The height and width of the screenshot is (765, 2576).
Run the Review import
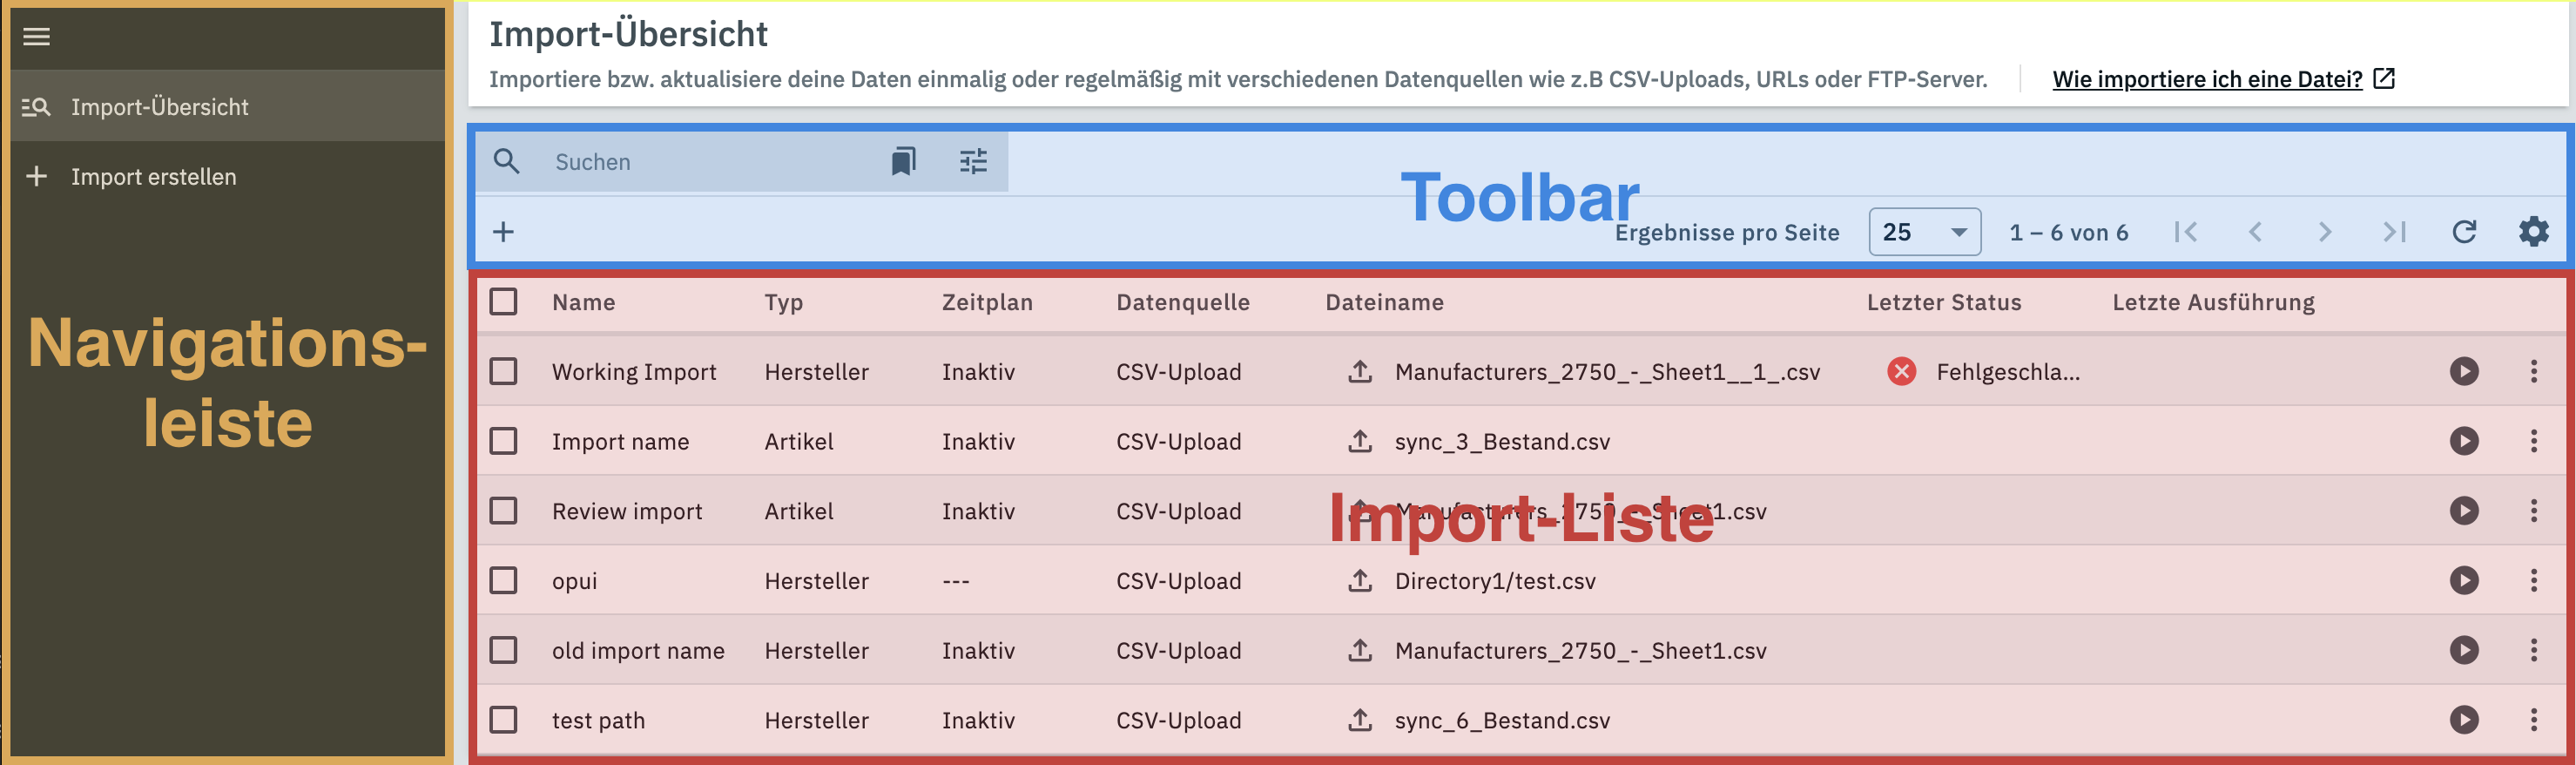[x=2464, y=511]
